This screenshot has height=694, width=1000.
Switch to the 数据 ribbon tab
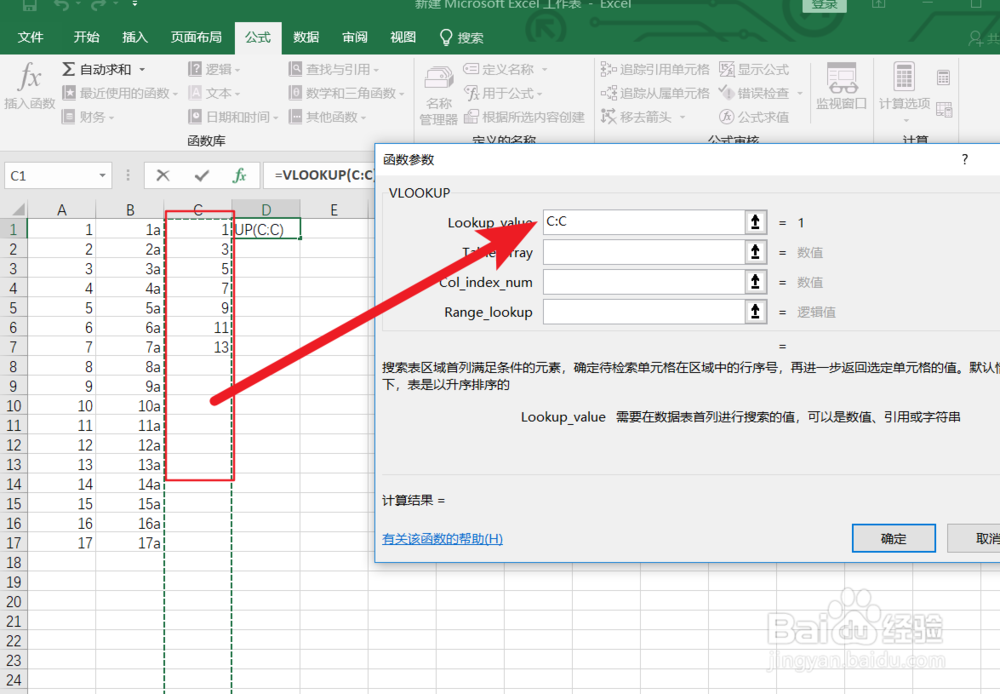(x=305, y=37)
